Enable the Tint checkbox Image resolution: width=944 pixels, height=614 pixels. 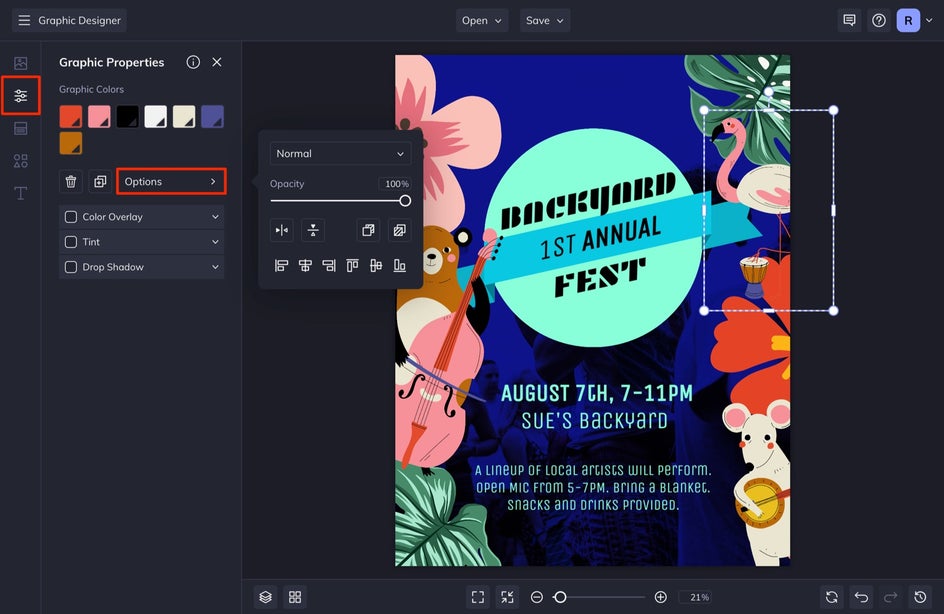pyautogui.click(x=71, y=242)
